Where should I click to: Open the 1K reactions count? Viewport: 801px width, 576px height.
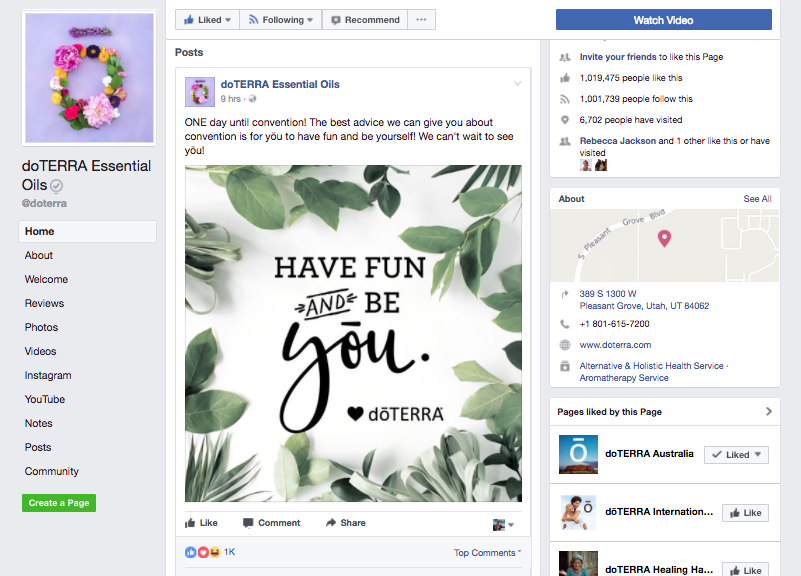click(x=229, y=552)
